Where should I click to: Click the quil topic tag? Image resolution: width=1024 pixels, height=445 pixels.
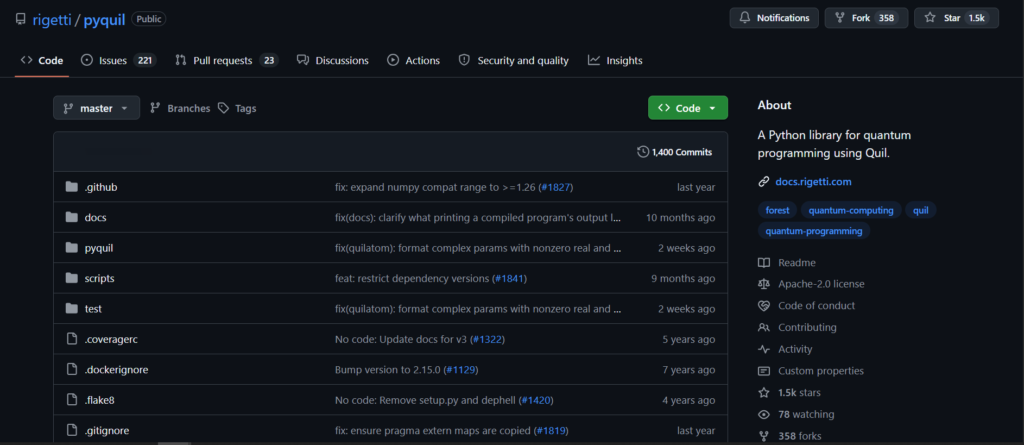(x=921, y=210)
